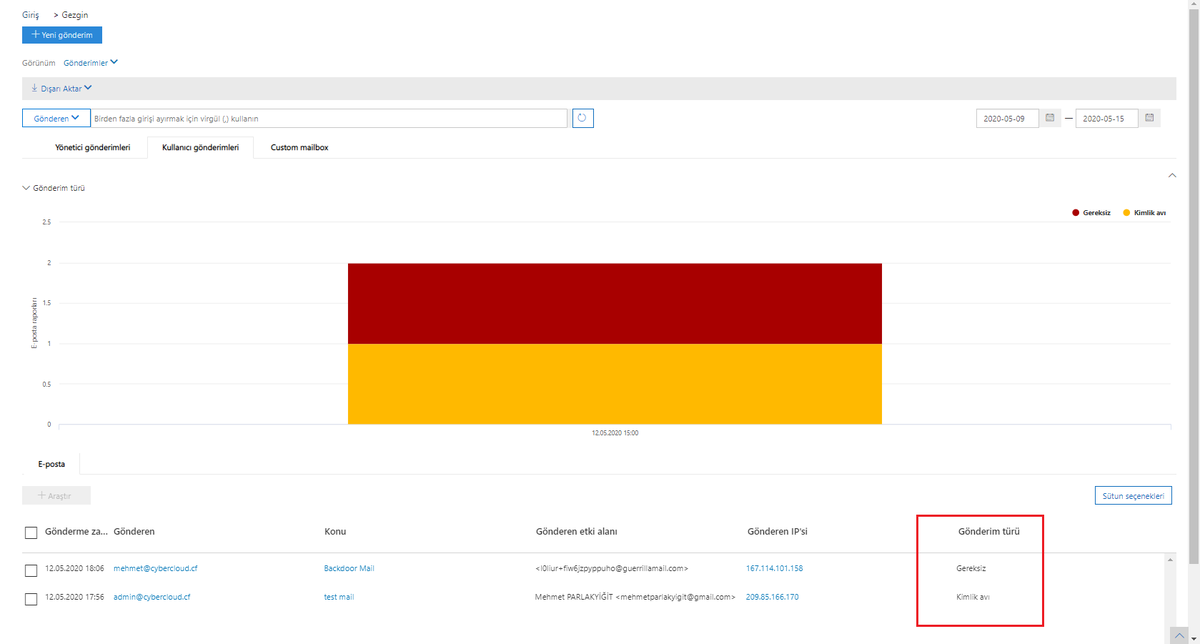Click the up arrow button at bottom right
The image size is (1200, 644).
1181,636
